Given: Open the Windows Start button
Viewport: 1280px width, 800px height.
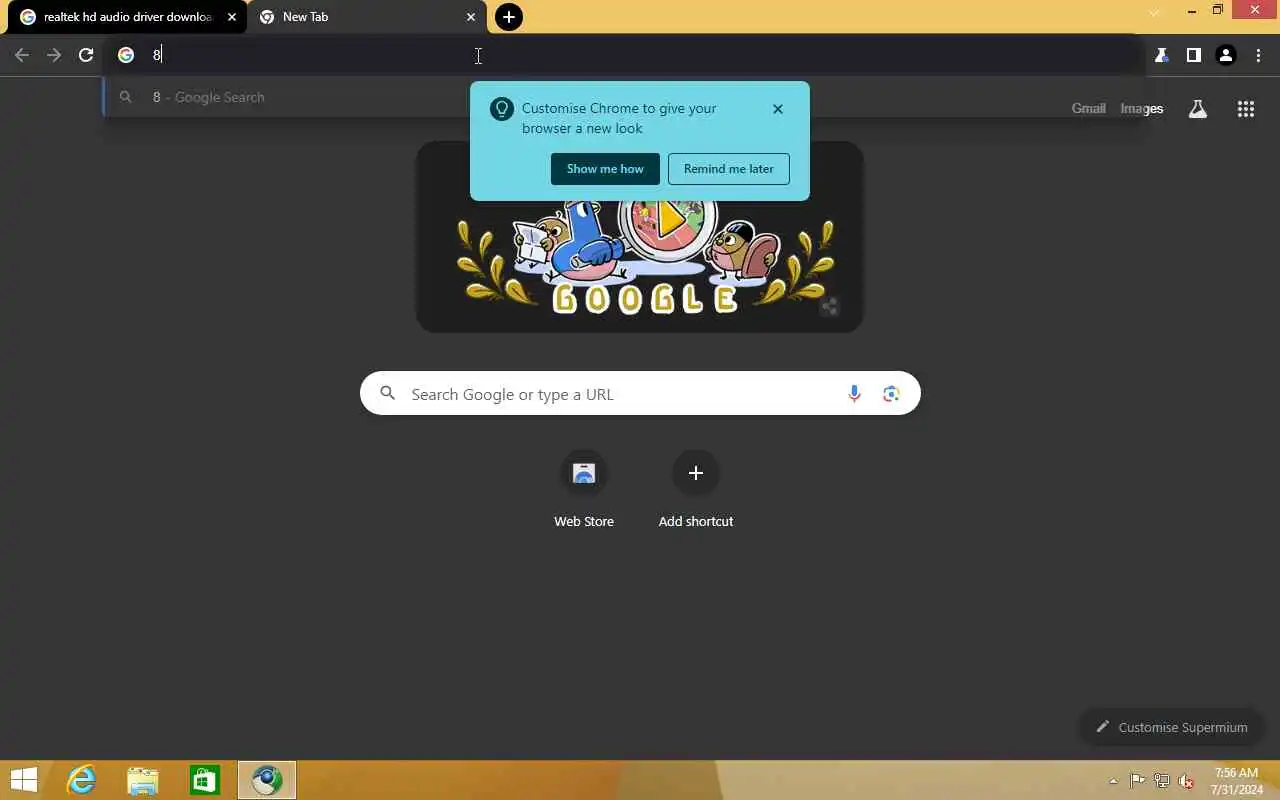Looking at the screenshot, I should pos(23,780).
